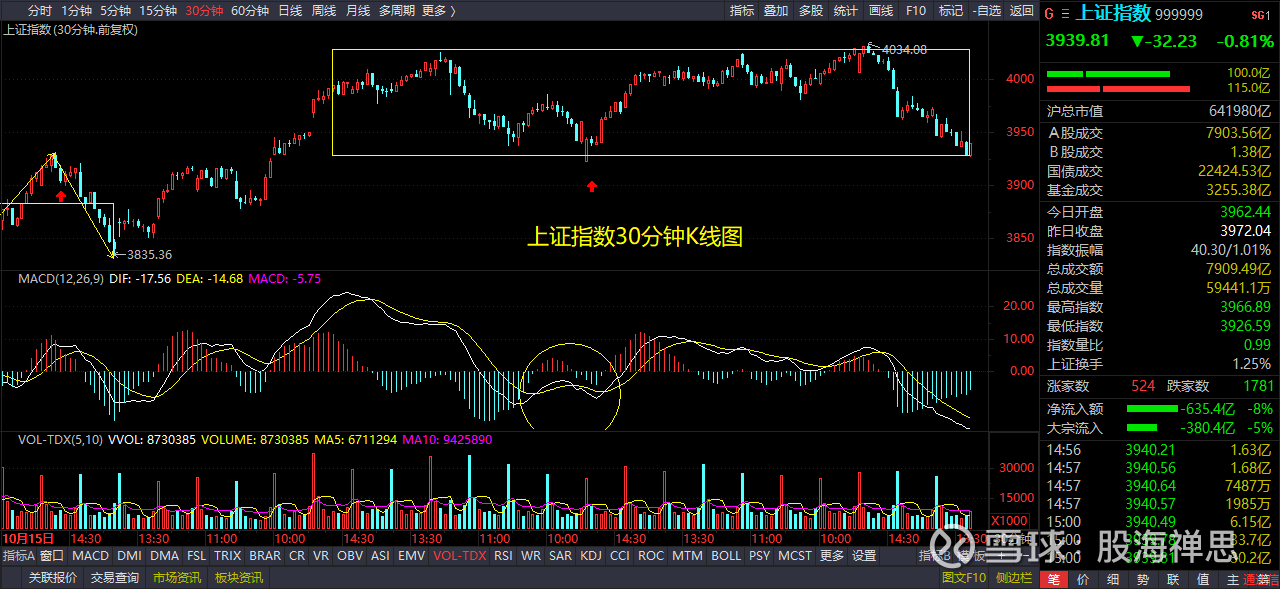Select the 60分钟 timeframe
The image size is (1280, 589).
tap(250, 11)
